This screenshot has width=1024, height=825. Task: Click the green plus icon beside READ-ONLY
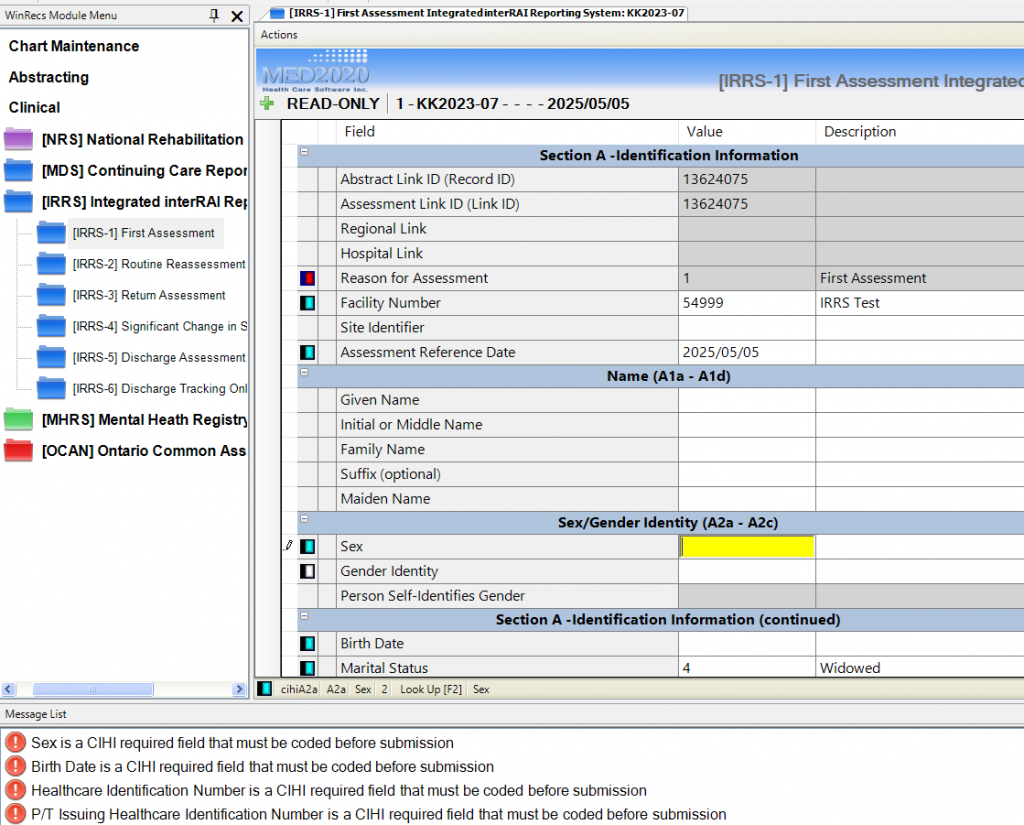pyautogui.click(x=265, y=103)
